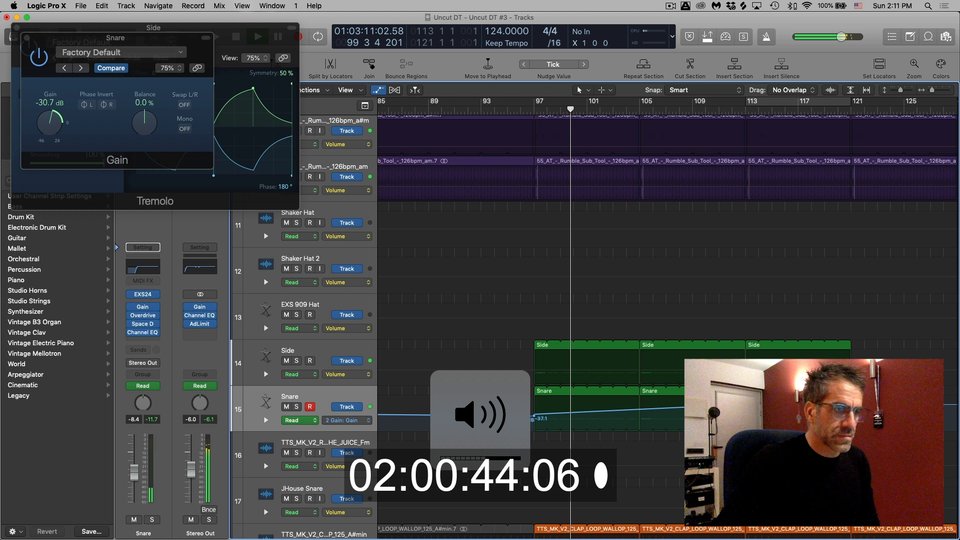The image size is (960, 540).
Task: Click the Overdrive plugin slot
Action: point(143,315)
